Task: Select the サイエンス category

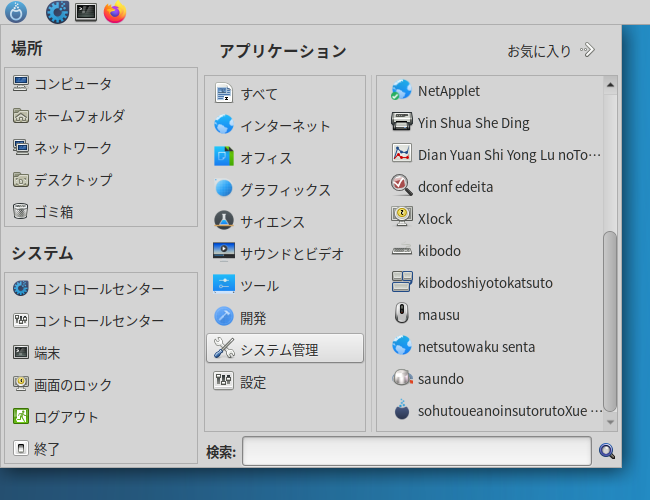Action: [285, 221]
